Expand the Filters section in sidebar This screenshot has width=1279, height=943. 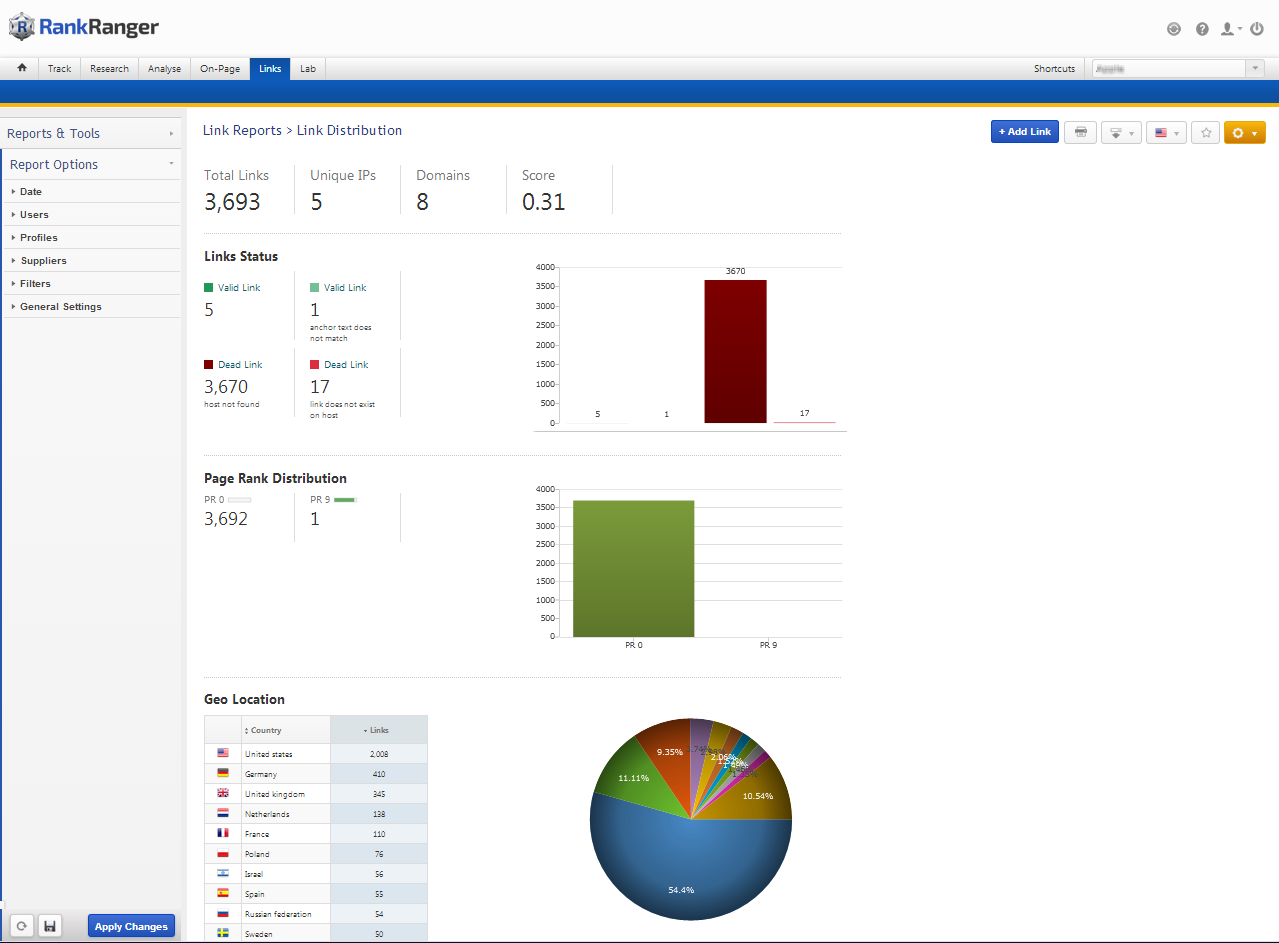pos(35,284)
